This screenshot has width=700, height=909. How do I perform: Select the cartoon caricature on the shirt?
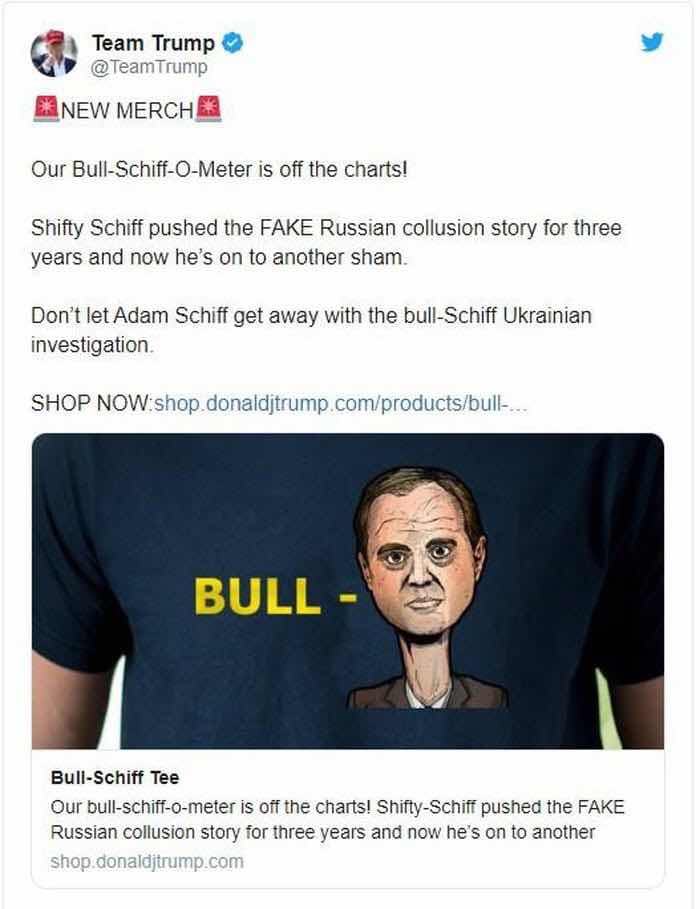(x=426, y=587)
